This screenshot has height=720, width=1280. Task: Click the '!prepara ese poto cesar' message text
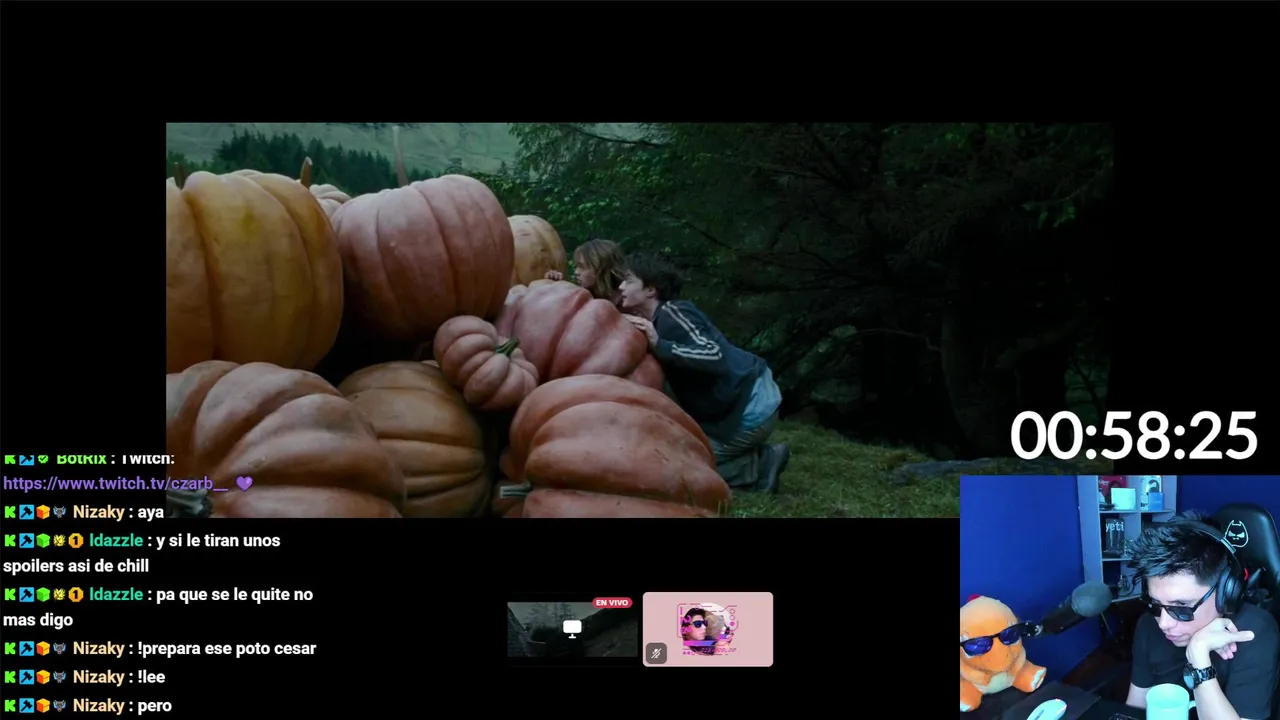[227, 648]
